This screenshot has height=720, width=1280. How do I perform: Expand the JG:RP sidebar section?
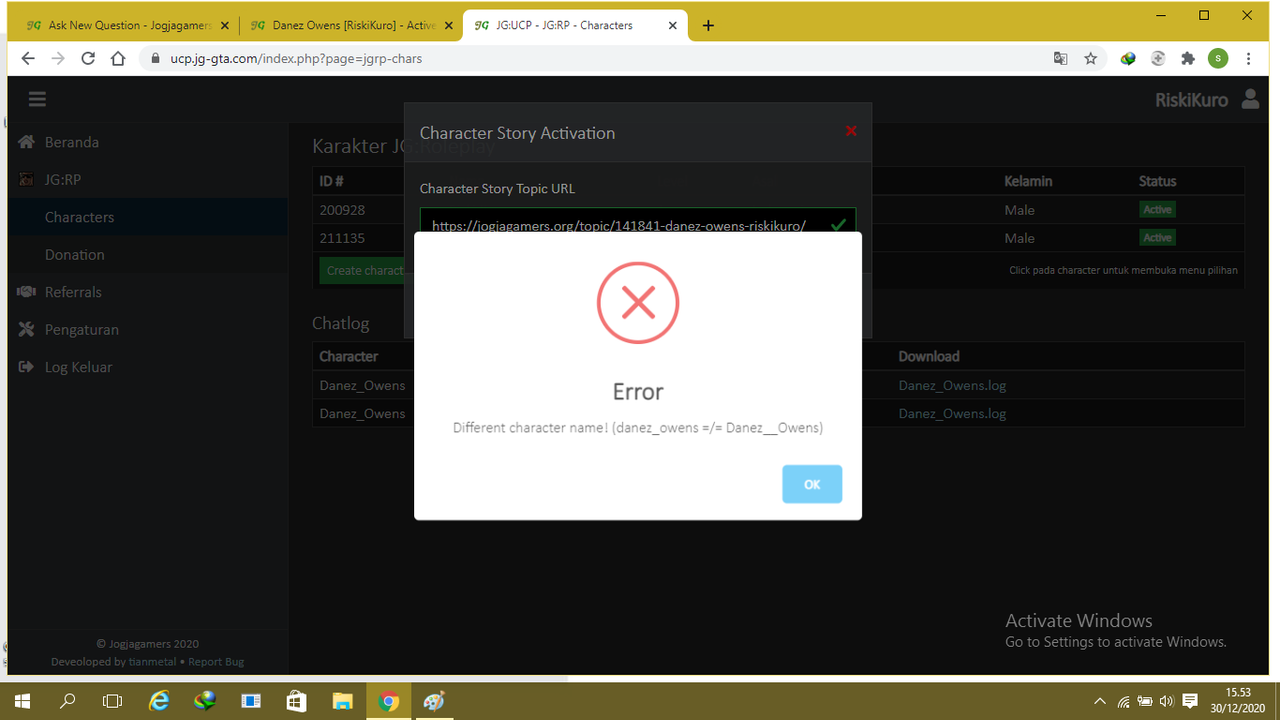63,180
